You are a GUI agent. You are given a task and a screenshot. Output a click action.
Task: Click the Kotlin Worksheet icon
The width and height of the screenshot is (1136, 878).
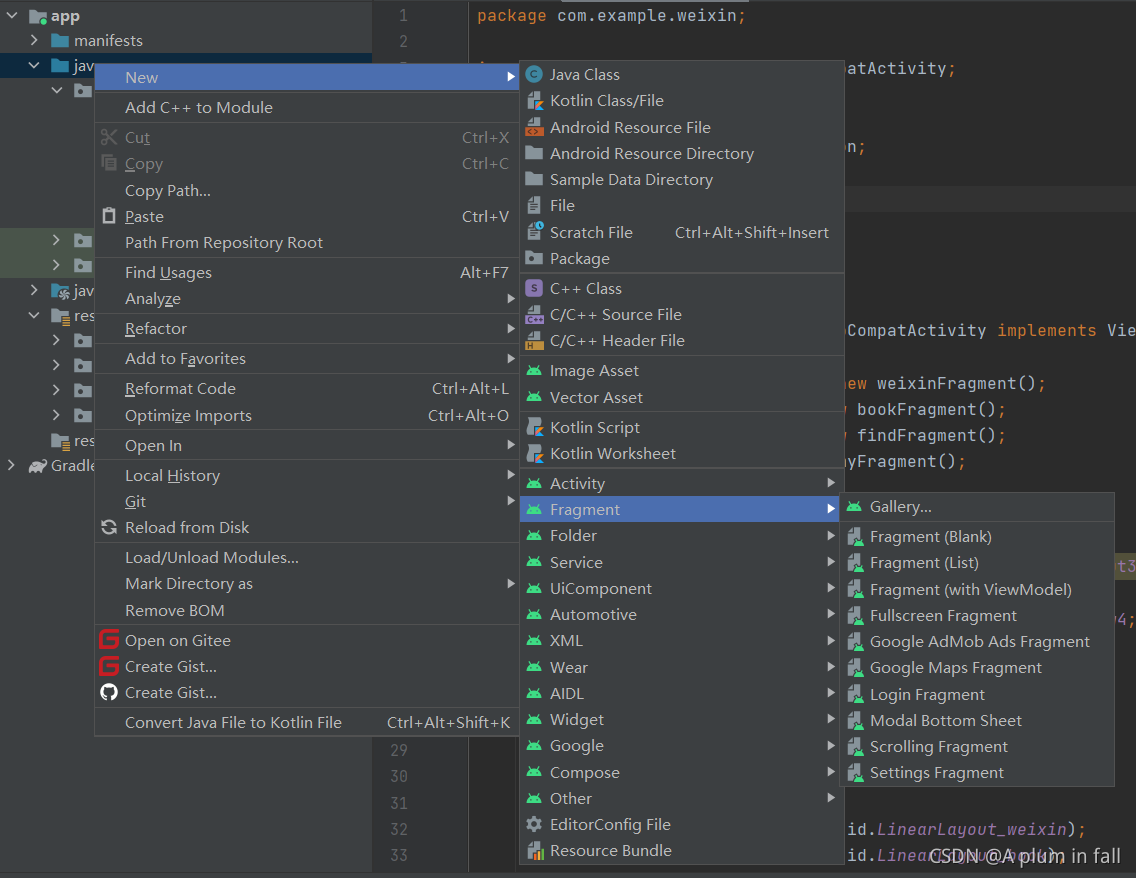[x=534, y=453]
